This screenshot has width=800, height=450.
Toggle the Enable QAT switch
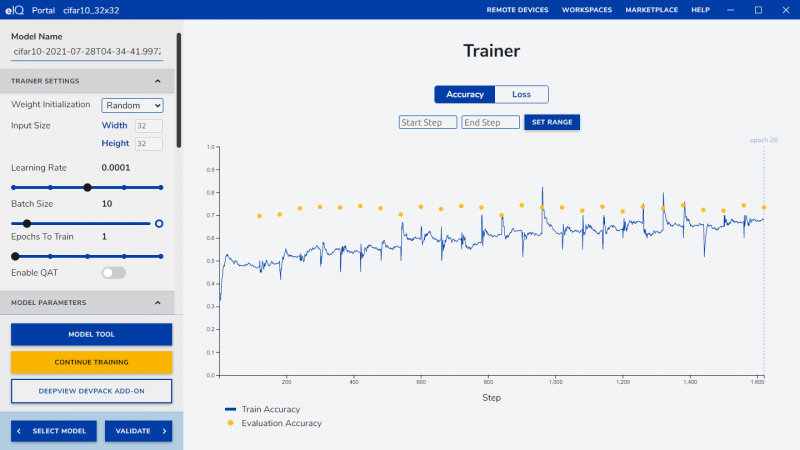click(113, 273)
